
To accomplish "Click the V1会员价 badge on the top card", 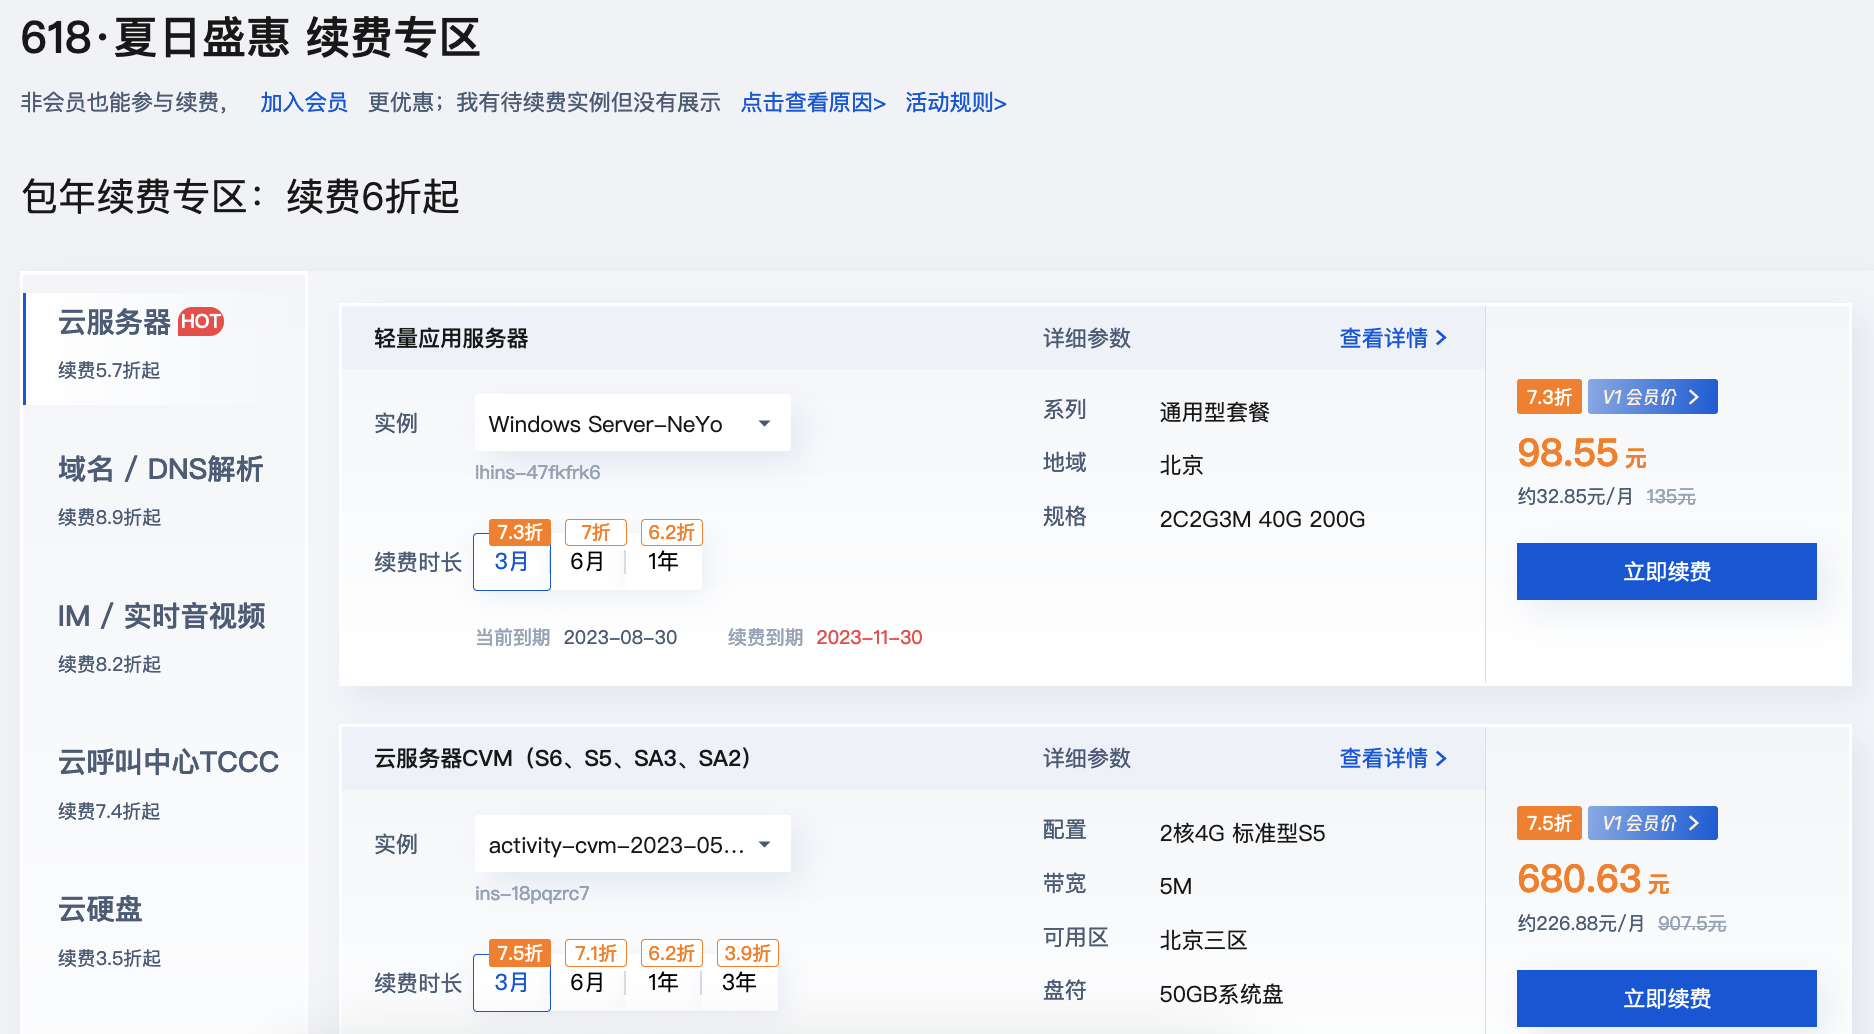I will point(1651,396).
